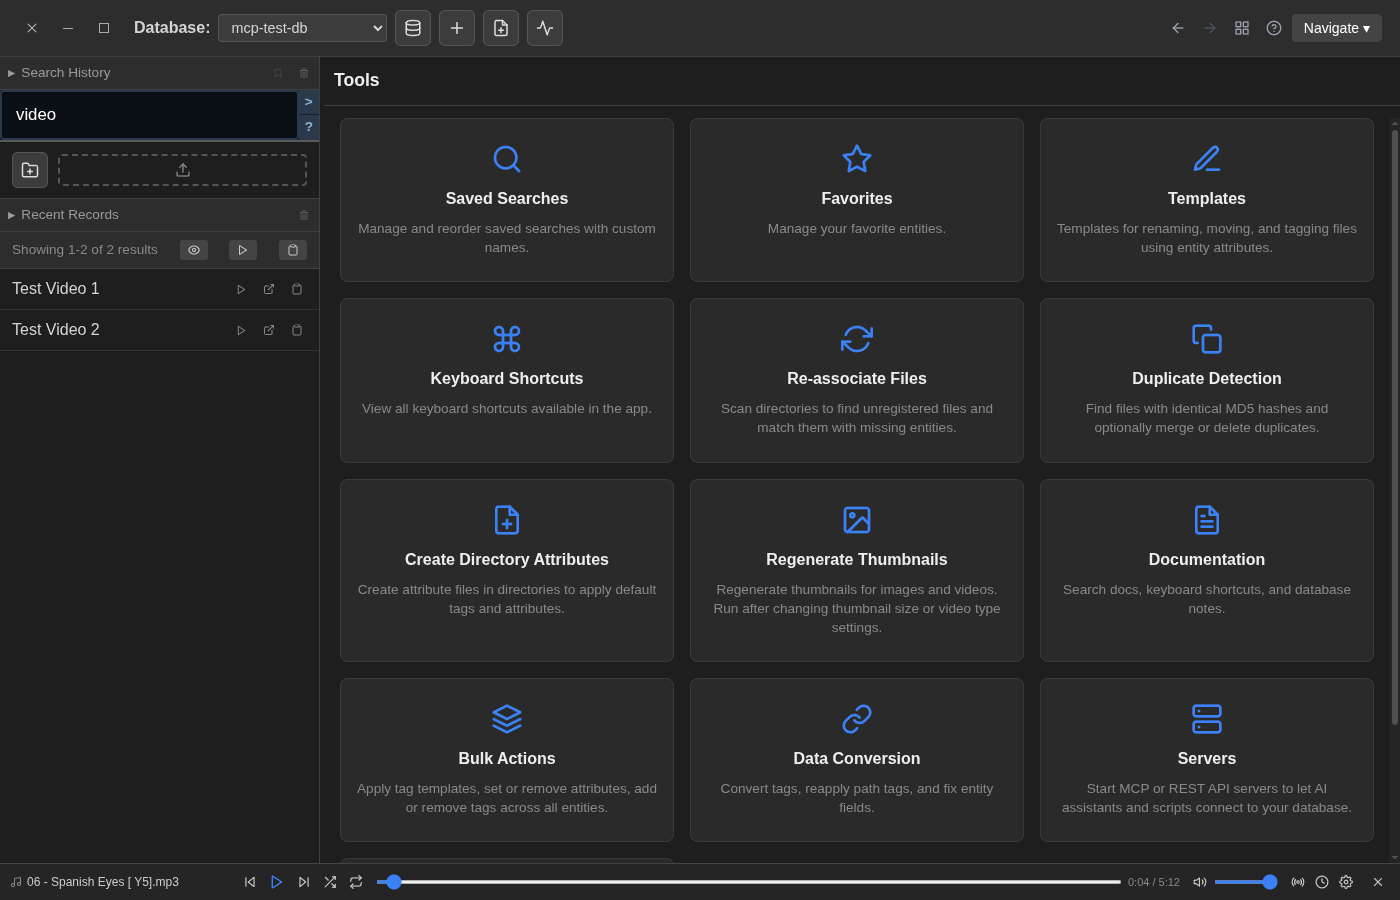Open player settings gear icon
This screenshot has height=900, width=1400.
[1346, 882]
